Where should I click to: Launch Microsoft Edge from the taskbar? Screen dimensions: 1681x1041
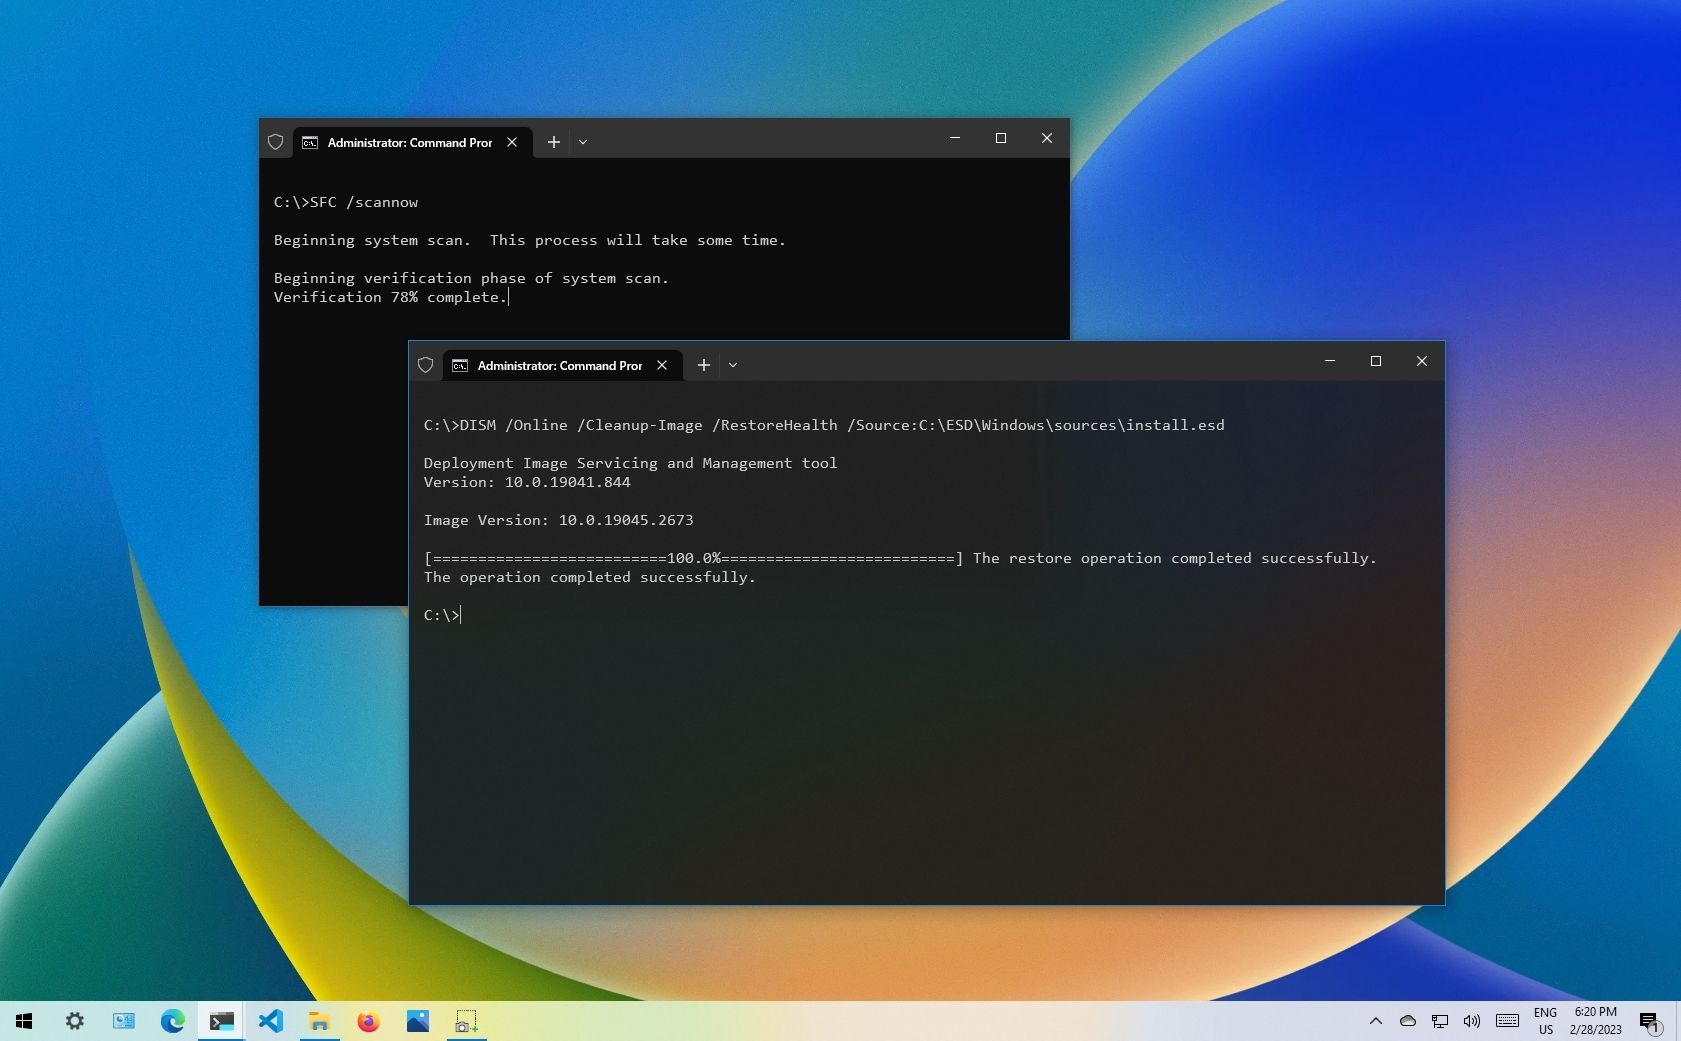point(172,1021)
